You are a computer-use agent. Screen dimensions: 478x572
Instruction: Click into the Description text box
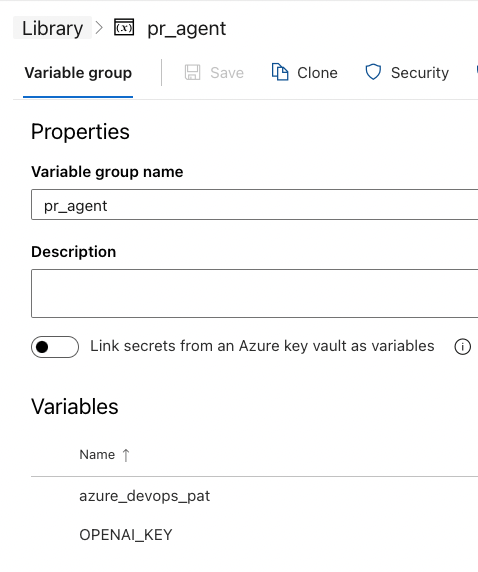255,293
